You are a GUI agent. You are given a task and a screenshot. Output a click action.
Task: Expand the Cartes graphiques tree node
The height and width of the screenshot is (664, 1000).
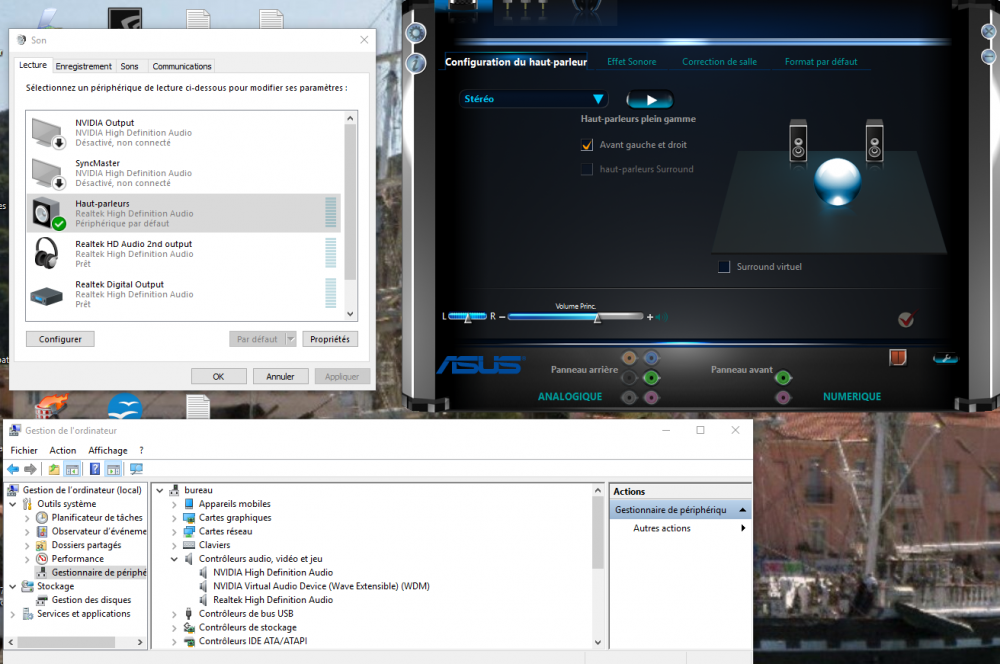tap(174, 518)
